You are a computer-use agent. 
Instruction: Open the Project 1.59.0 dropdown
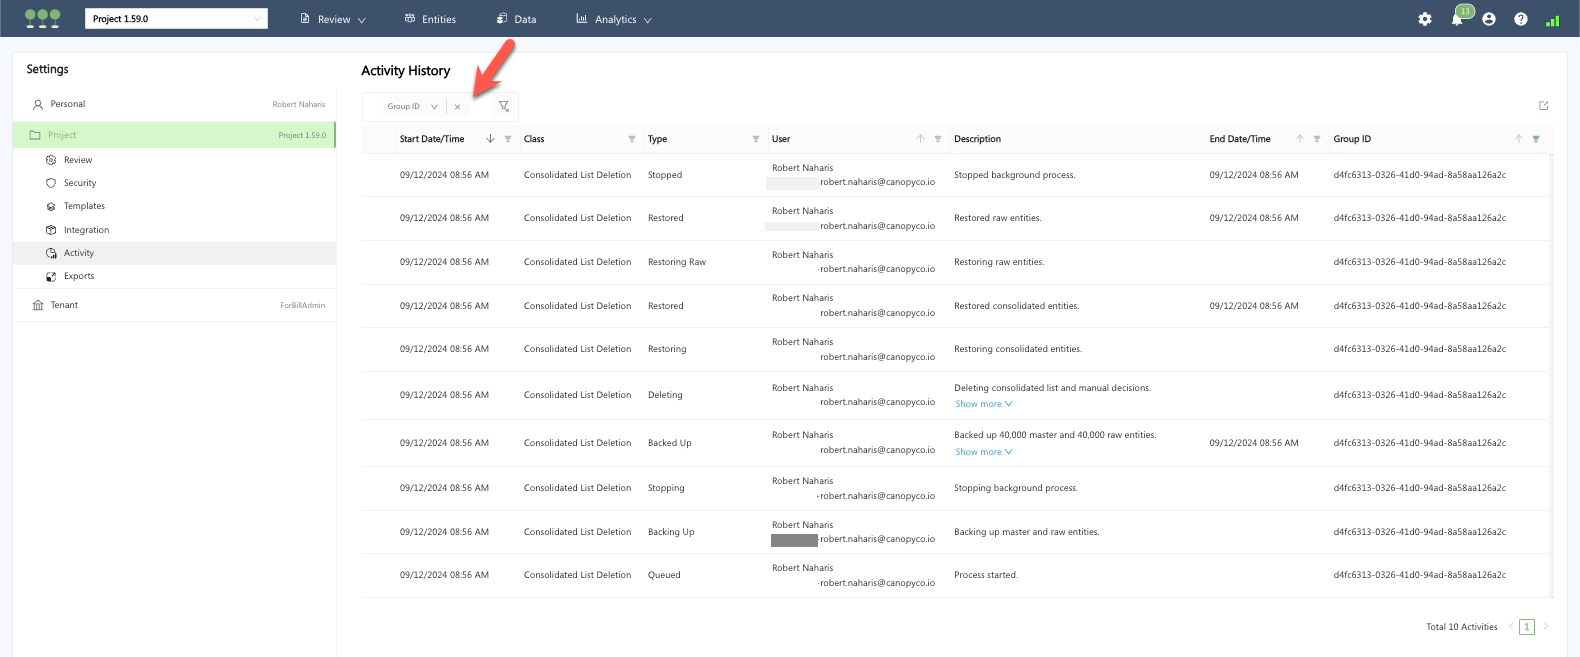(x=176, y=19)
